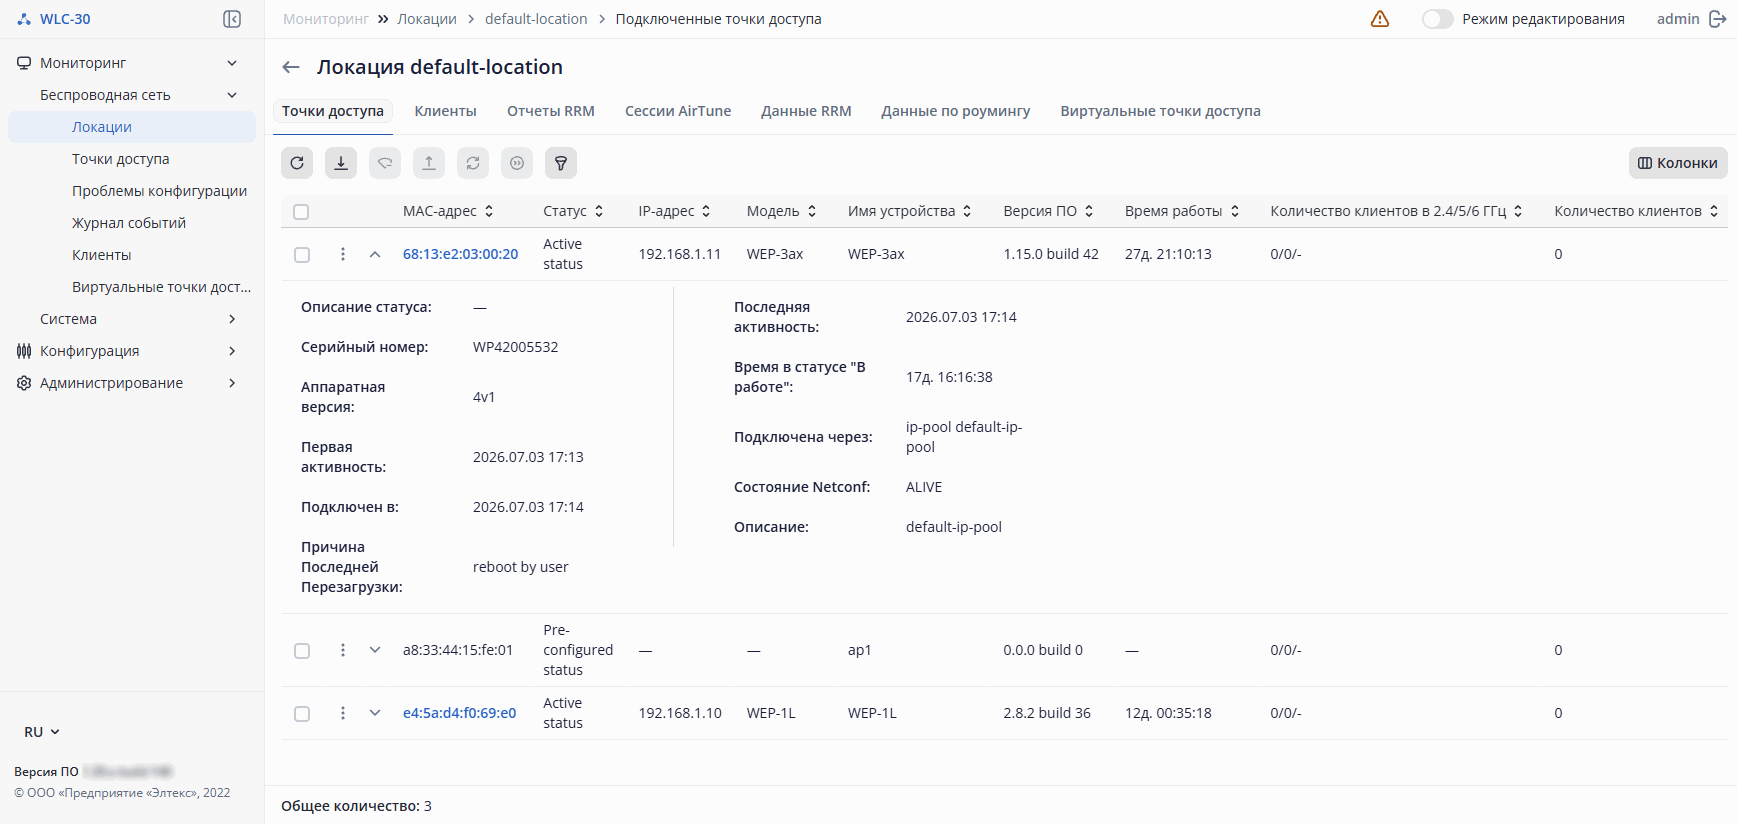
Task: Click Мониторинг in the breadcrumb
Action: [326, 19]
